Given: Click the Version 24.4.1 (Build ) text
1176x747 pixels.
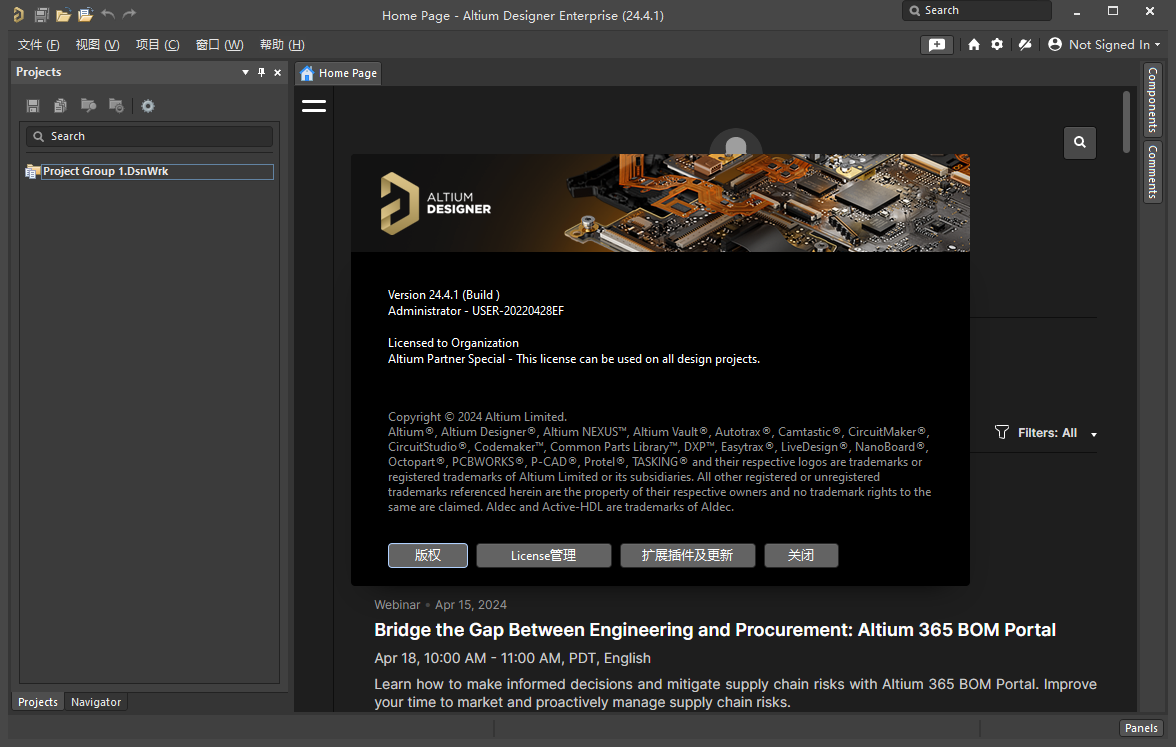Looking at the screenshot, I should 443,295.
